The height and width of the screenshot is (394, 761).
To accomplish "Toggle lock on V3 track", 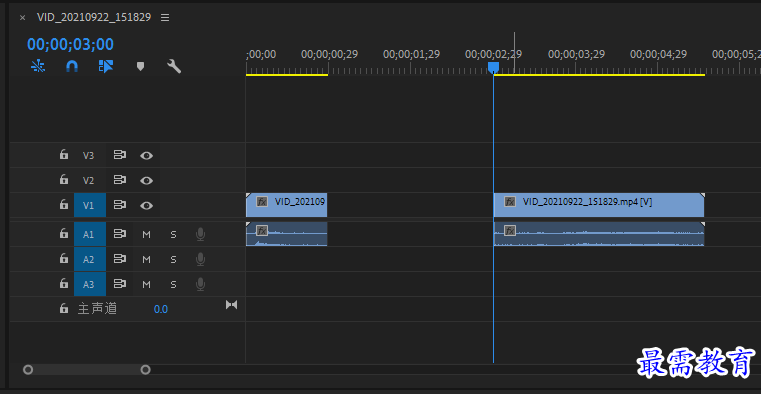I will pos(64,155).
